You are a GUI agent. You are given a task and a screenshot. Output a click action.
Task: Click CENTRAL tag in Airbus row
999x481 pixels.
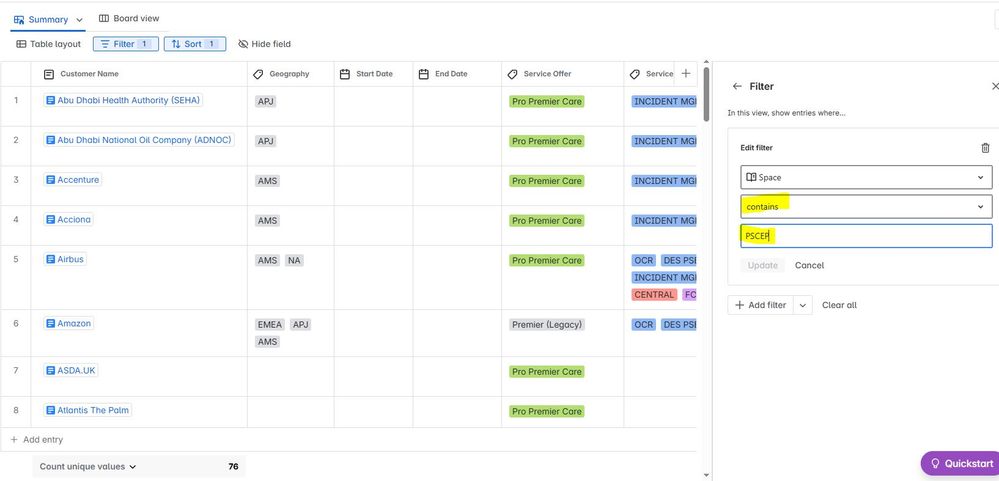click(x=654, y=294)
